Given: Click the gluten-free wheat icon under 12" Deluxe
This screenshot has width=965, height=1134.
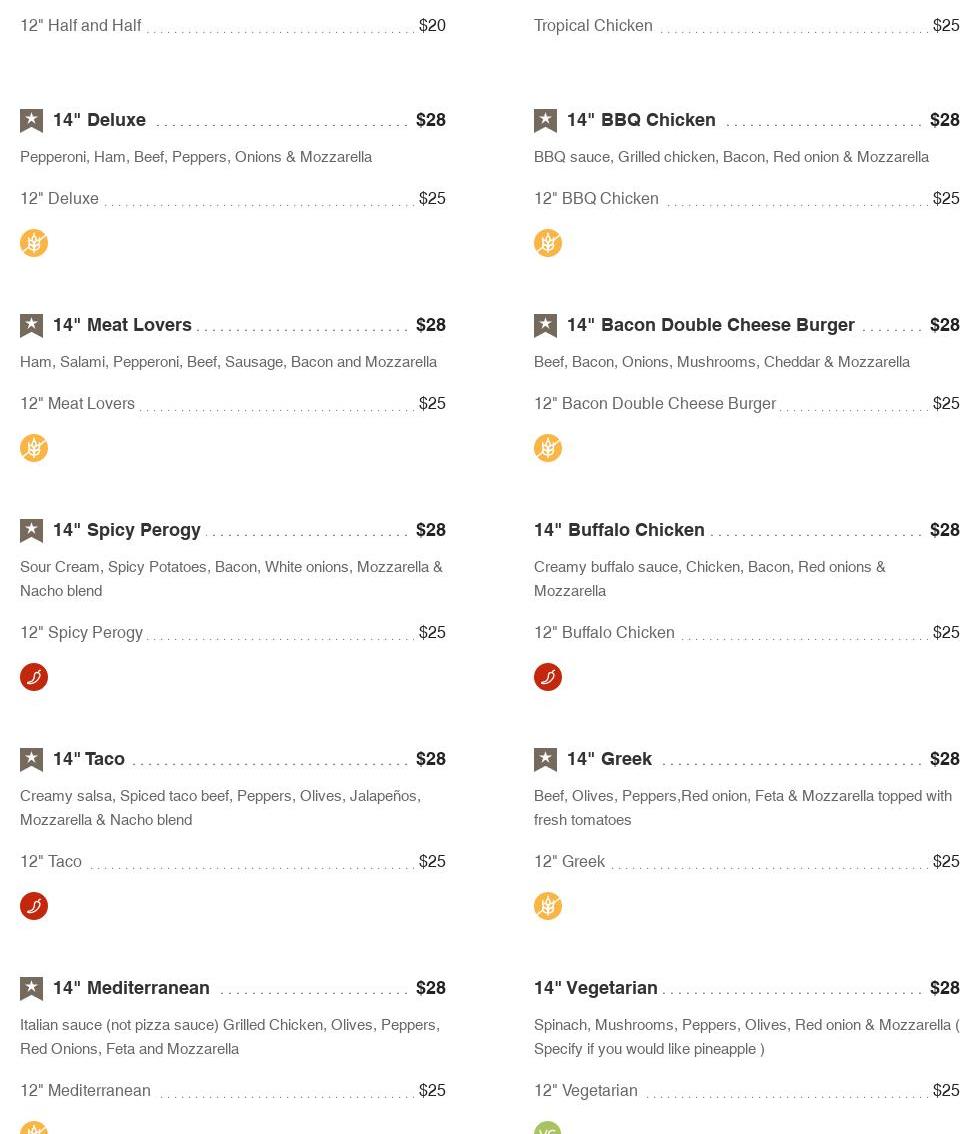Looking at the screenshot, I should coord(34,243).
